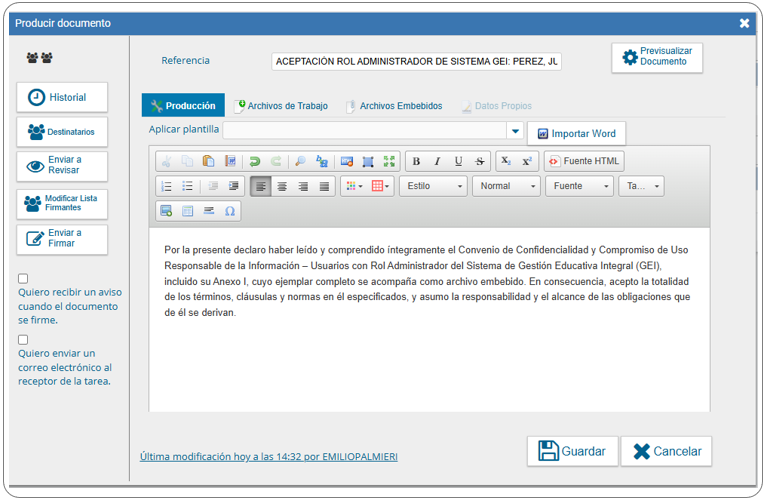Click the Paste from Word icon
Screen dimensions: 765x501
point(230,161)
